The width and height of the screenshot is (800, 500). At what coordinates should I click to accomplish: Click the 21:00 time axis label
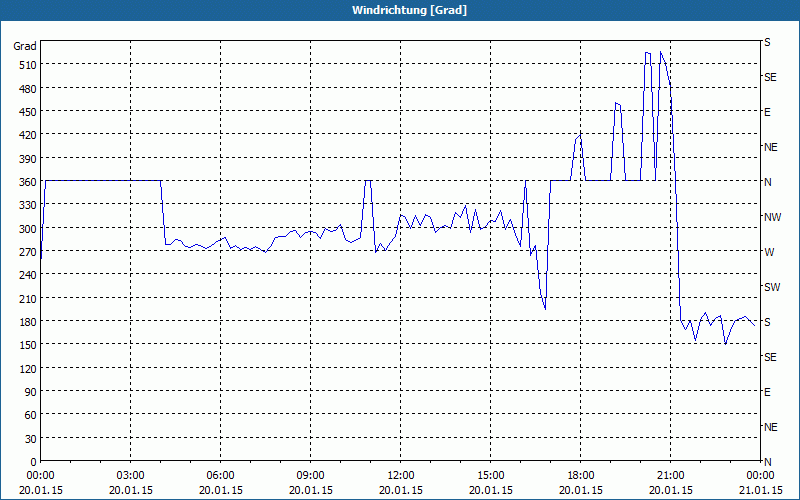pos(670,476)
